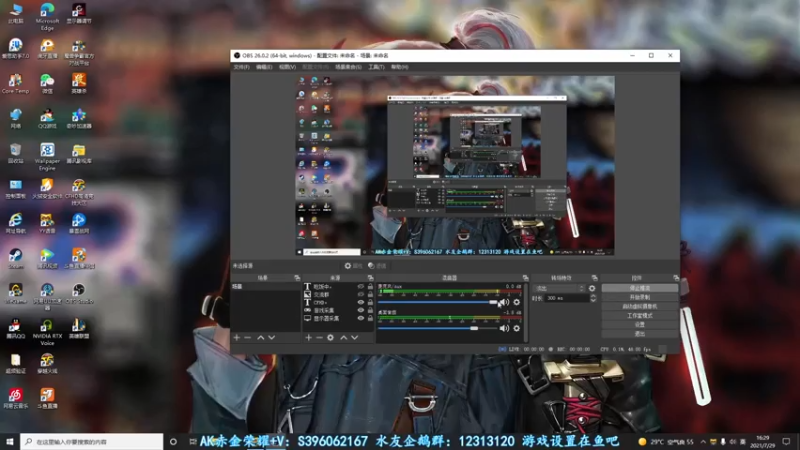
Task: Adjust the second mixer channel volume slider
Action: pyautogui.click(x=438, y=329)
